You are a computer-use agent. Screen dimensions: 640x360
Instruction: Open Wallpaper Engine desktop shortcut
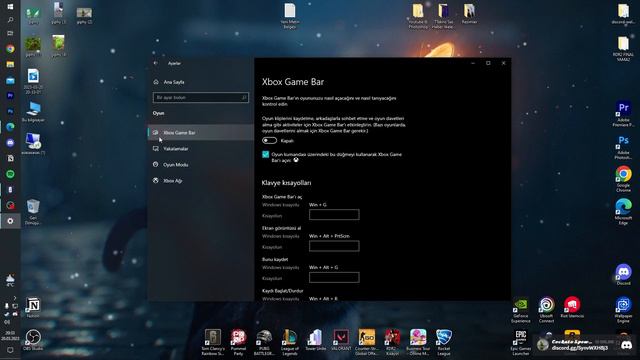[x=623, y=310]
